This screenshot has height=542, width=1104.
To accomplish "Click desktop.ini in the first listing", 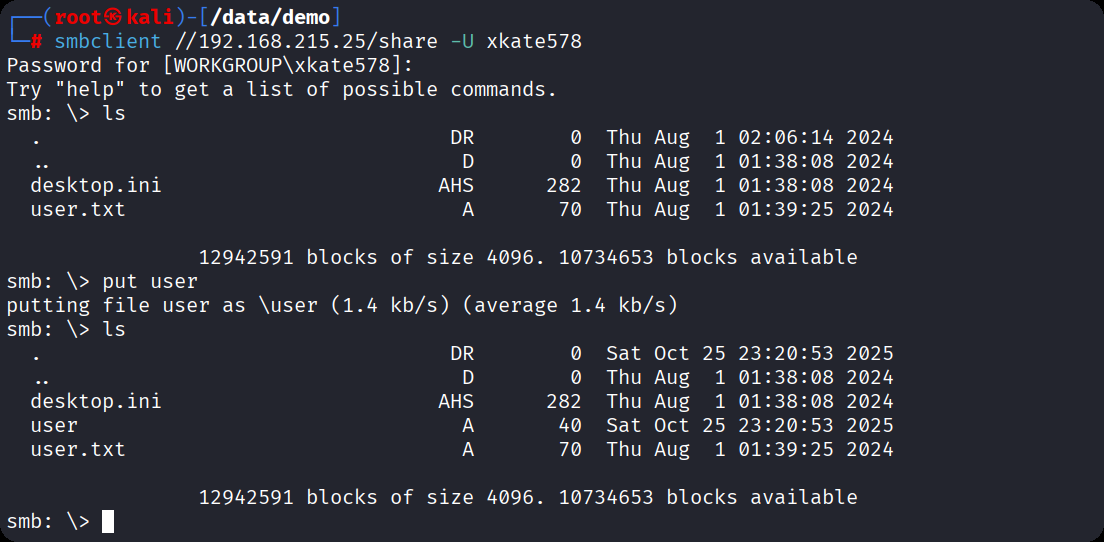I will click(95, 185).
